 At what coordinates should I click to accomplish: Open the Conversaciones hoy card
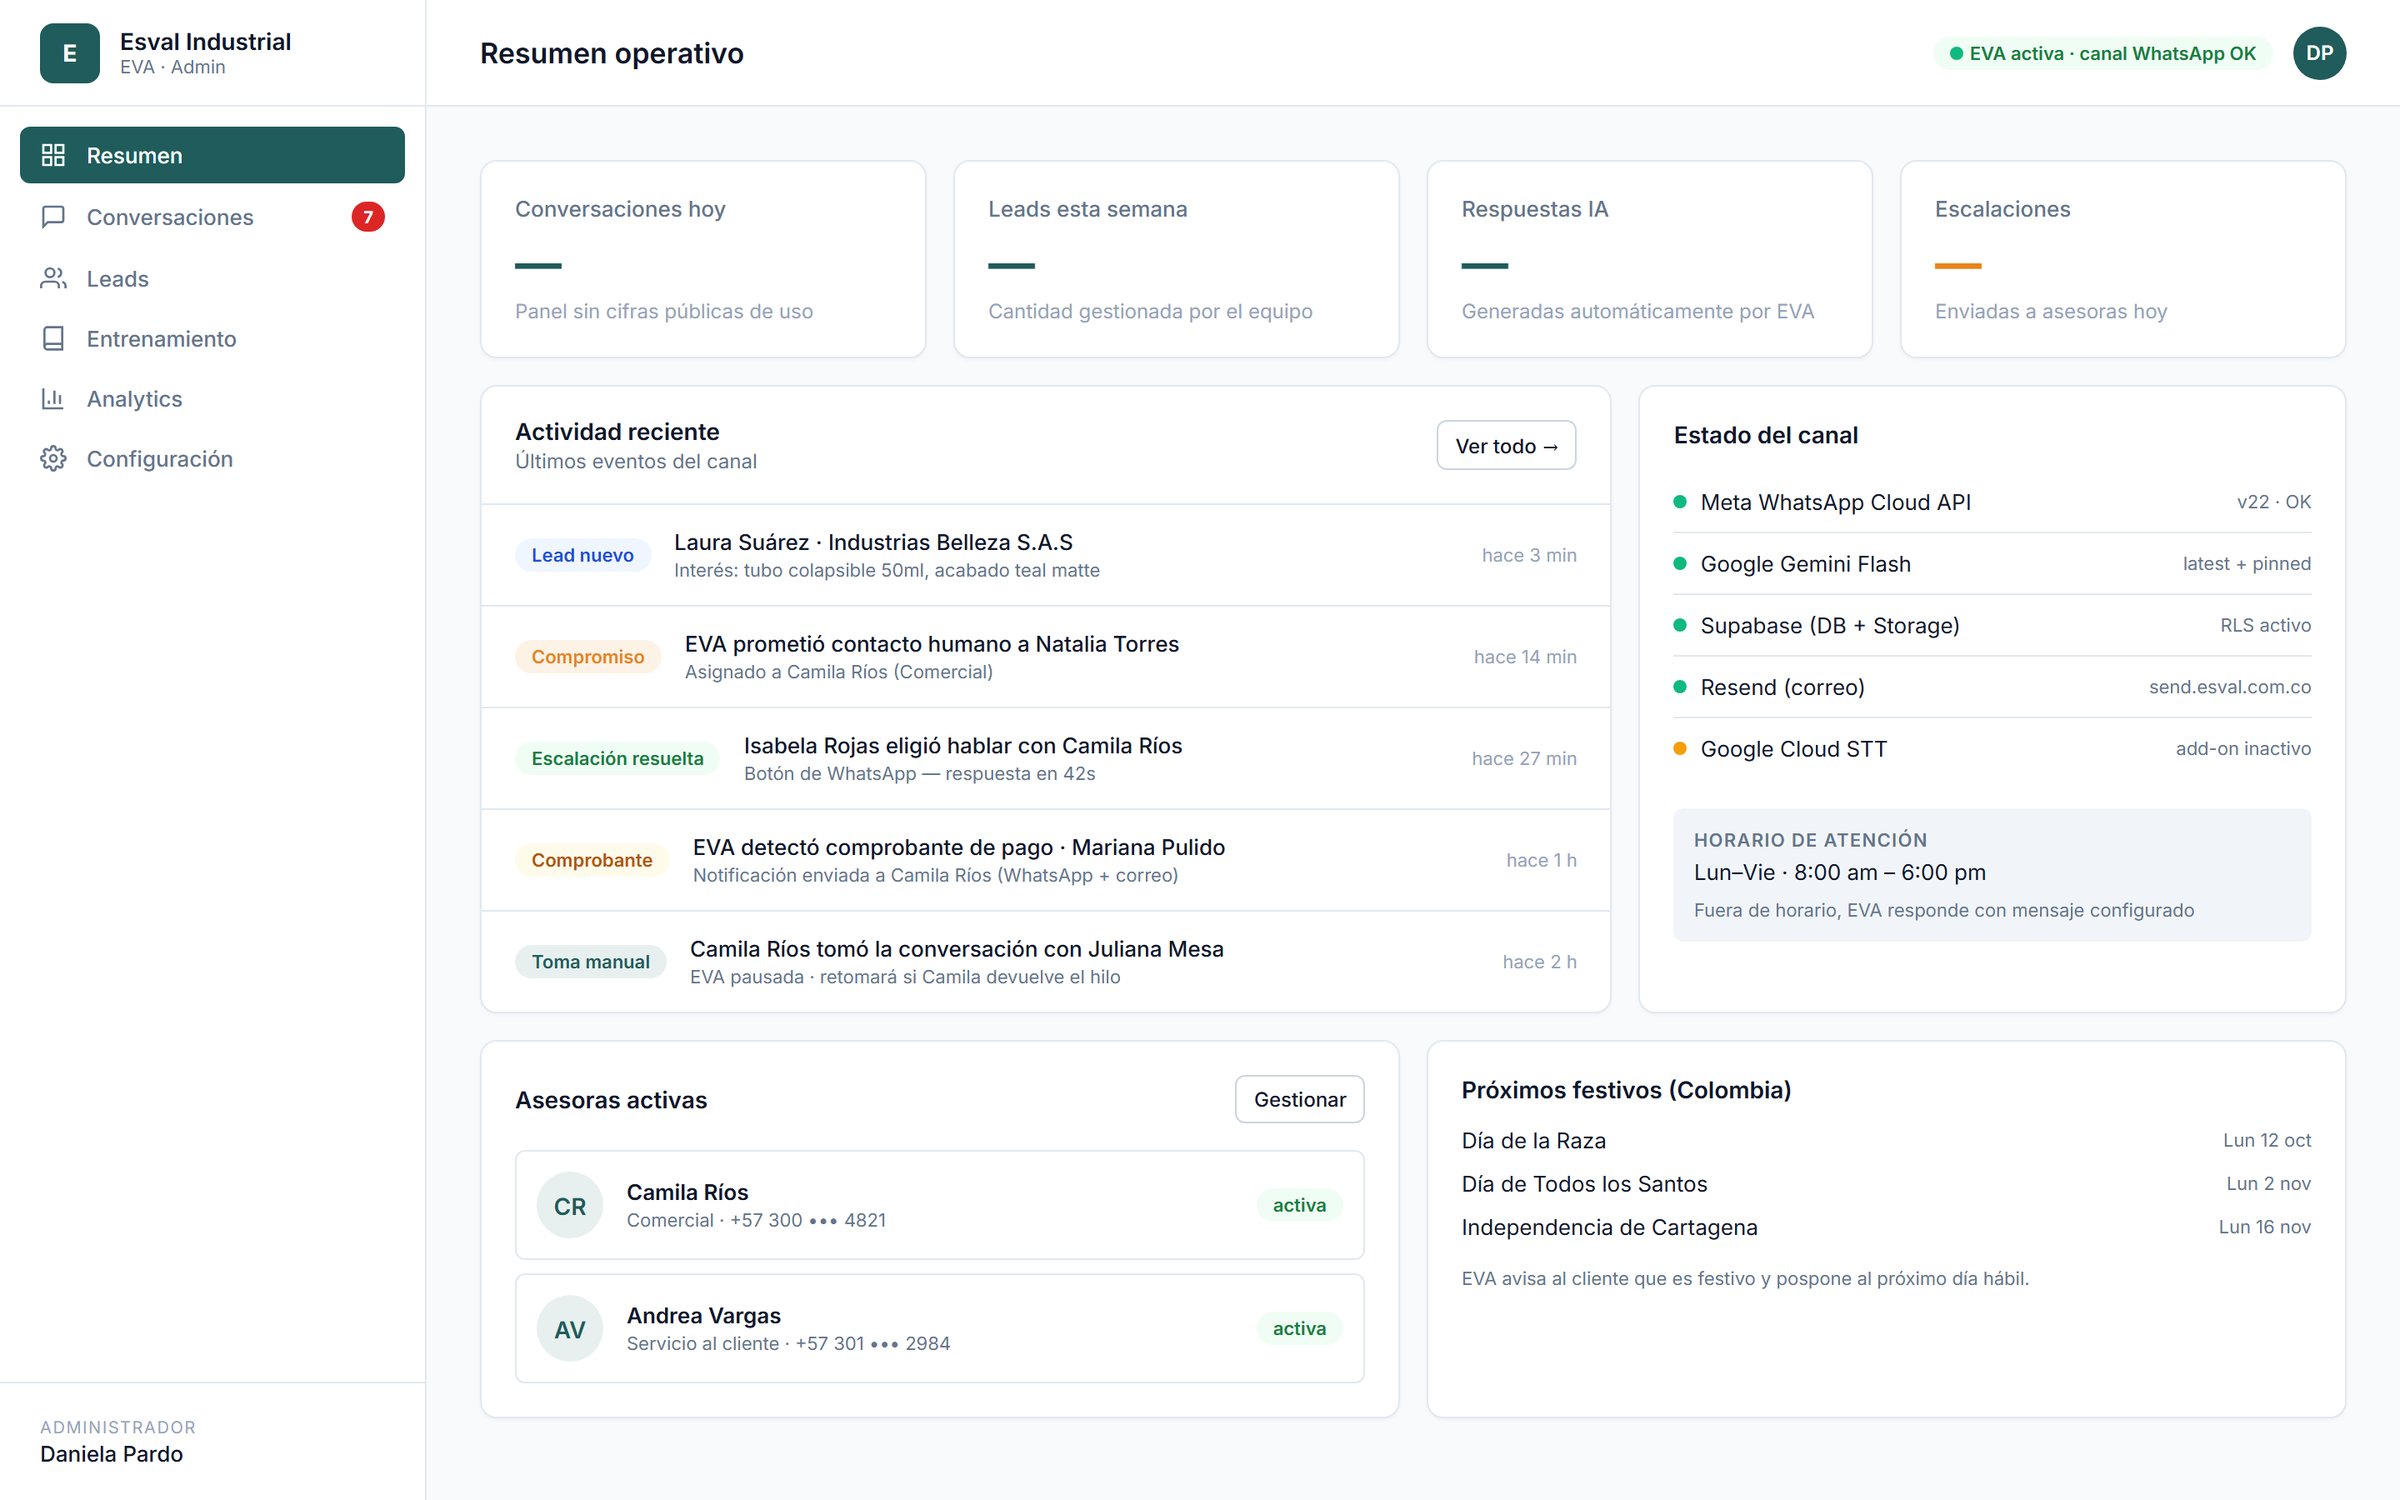[703, 259]
